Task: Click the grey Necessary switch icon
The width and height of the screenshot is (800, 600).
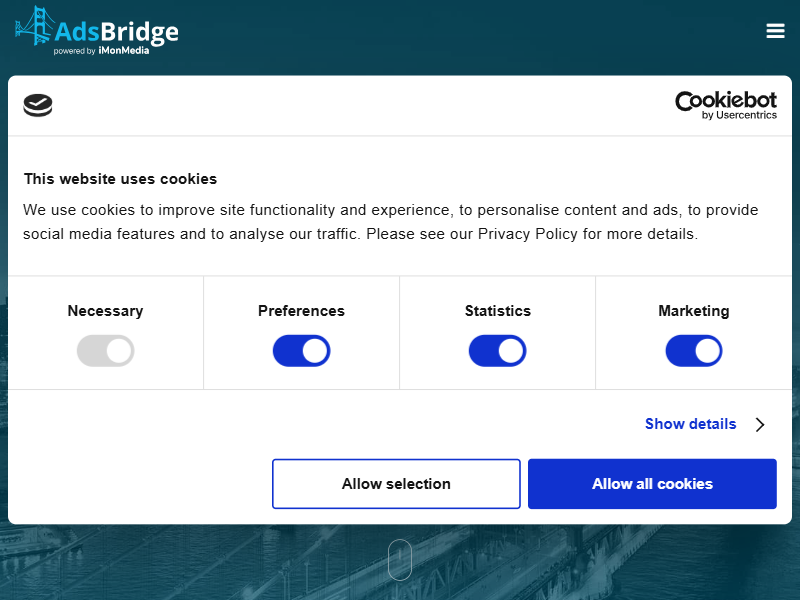Action: 105,351
